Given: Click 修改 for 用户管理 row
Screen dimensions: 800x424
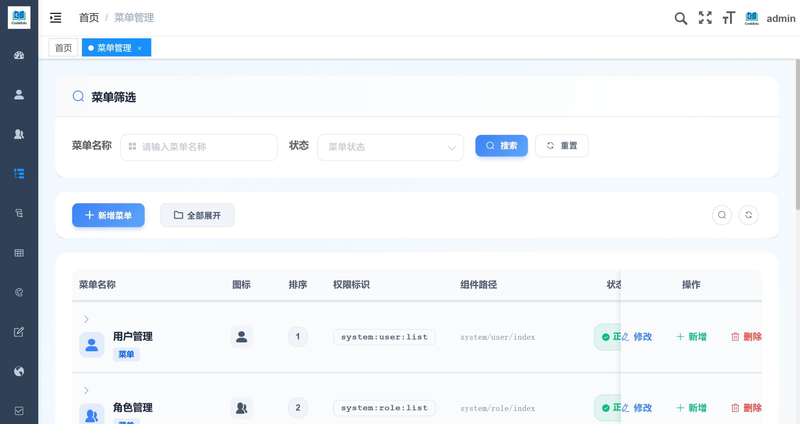Looking at the screenshot, I should [637, 337].
